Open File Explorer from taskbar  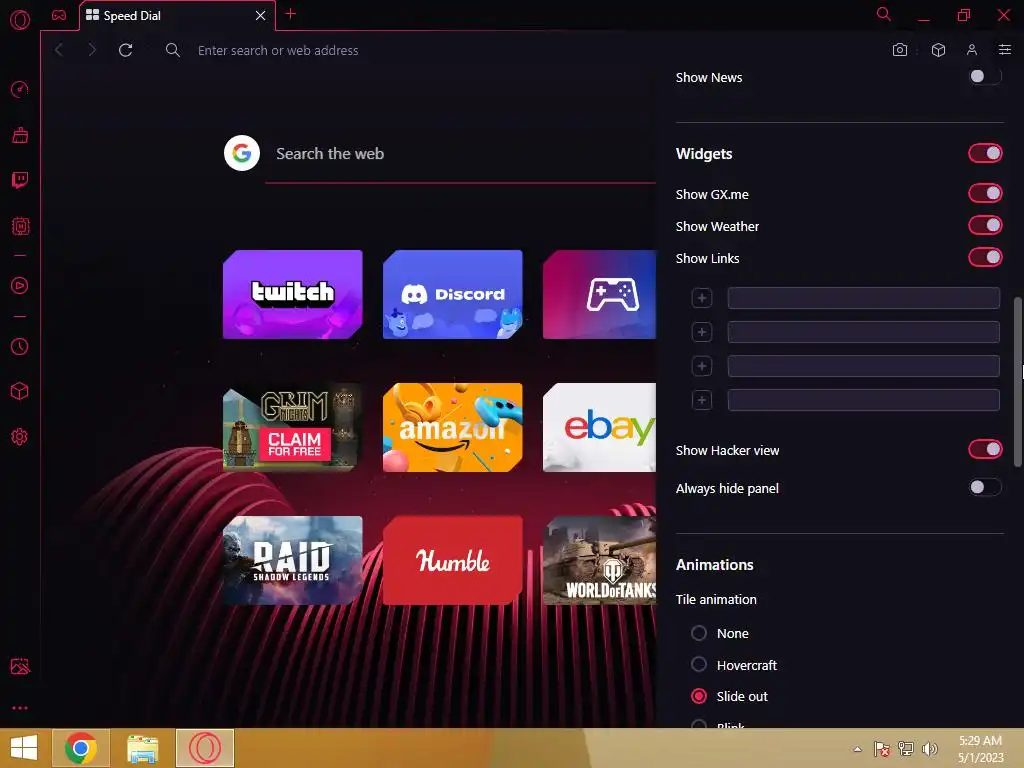tap(143, 748)
